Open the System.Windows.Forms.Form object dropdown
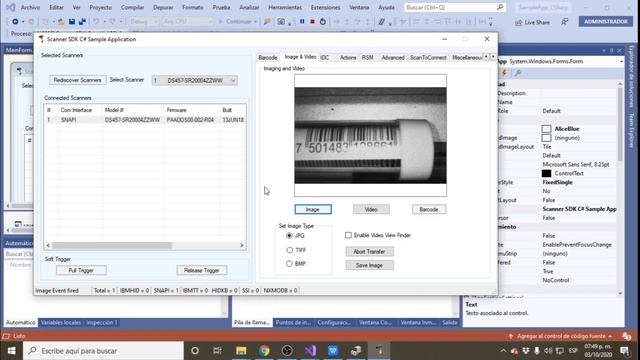640x360 pixels. coord(621,62)
